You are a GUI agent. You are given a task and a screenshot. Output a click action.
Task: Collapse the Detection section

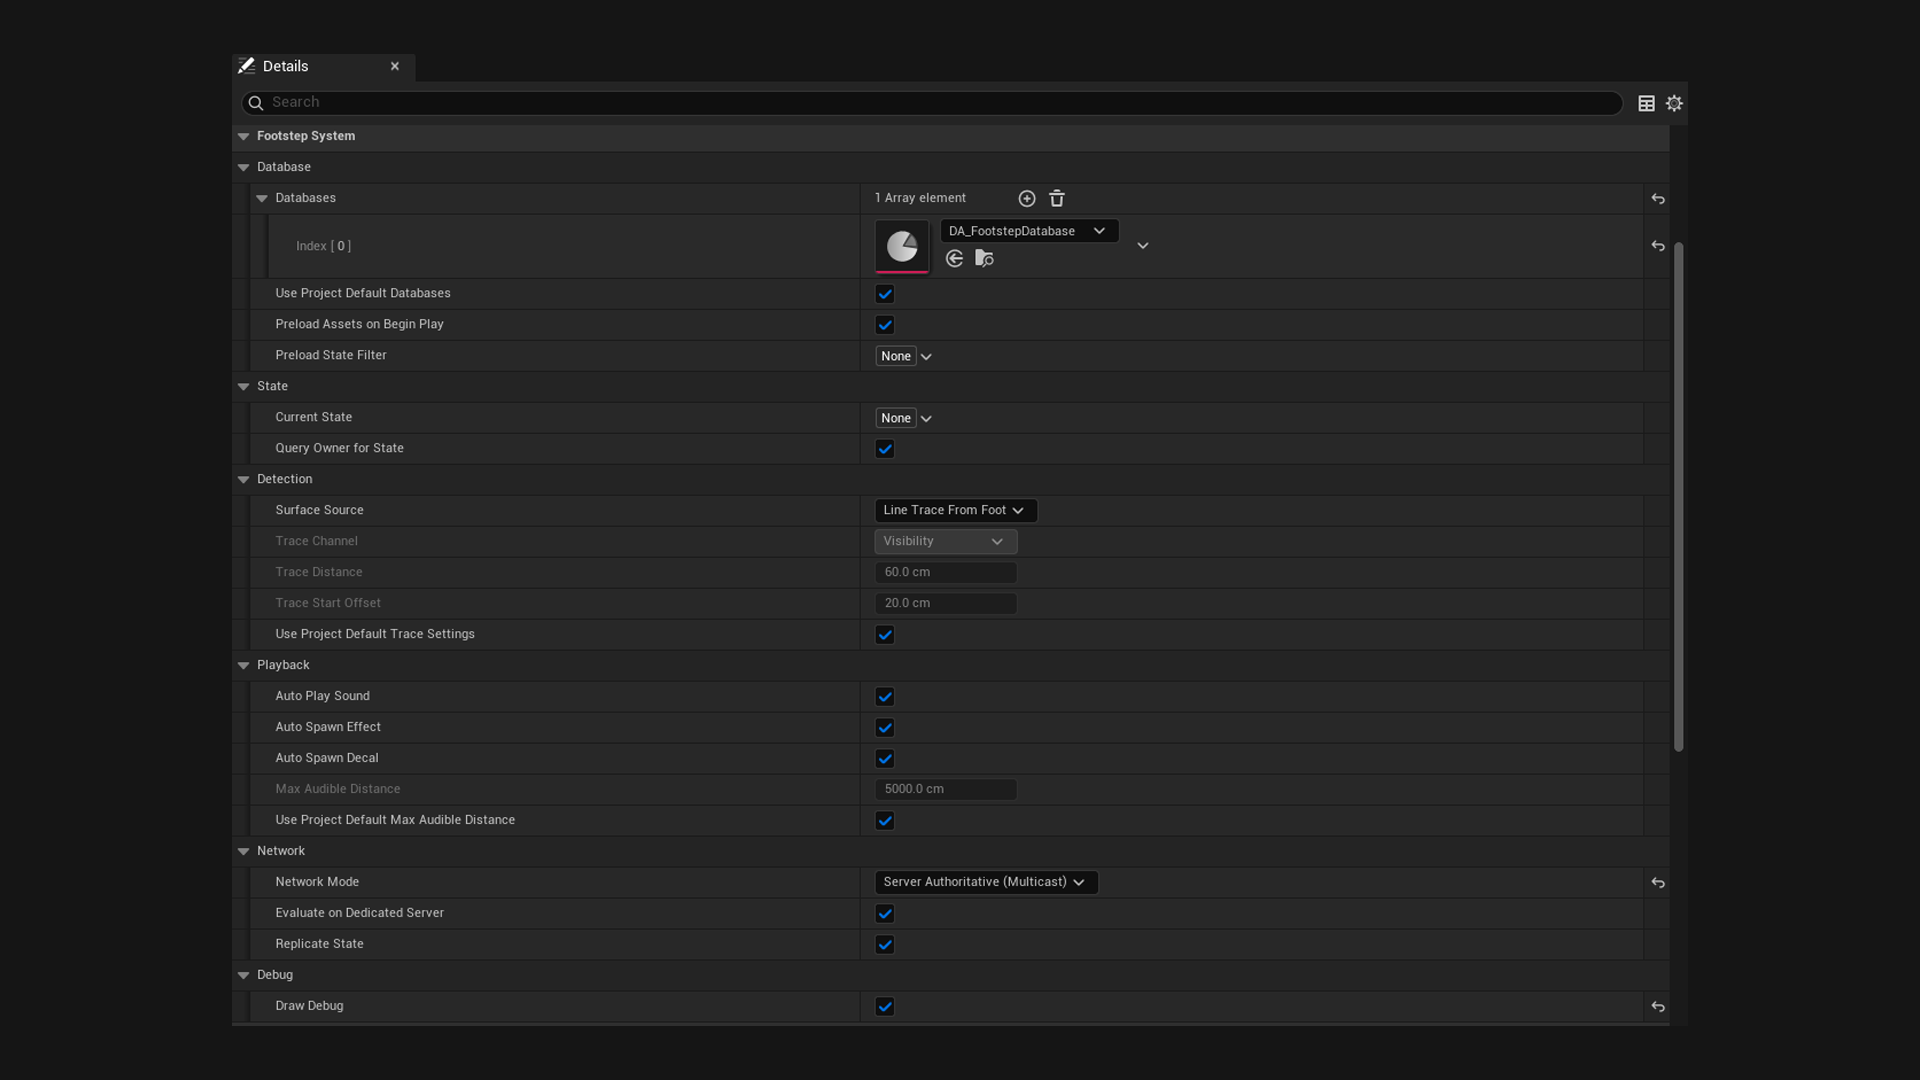(243, 480)
